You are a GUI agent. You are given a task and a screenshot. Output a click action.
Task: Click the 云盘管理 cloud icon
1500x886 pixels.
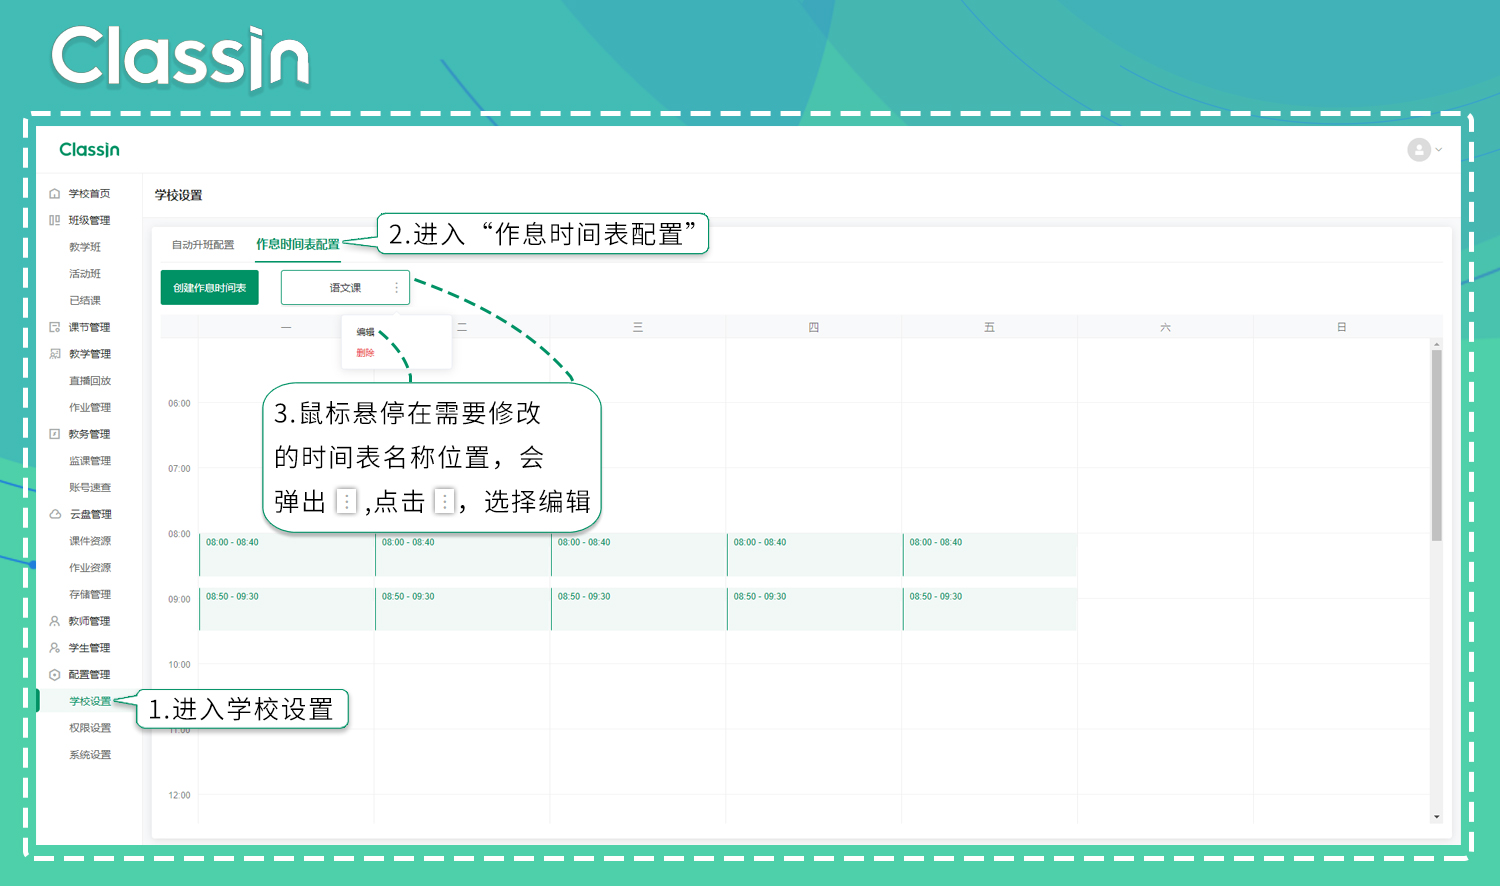55,514
